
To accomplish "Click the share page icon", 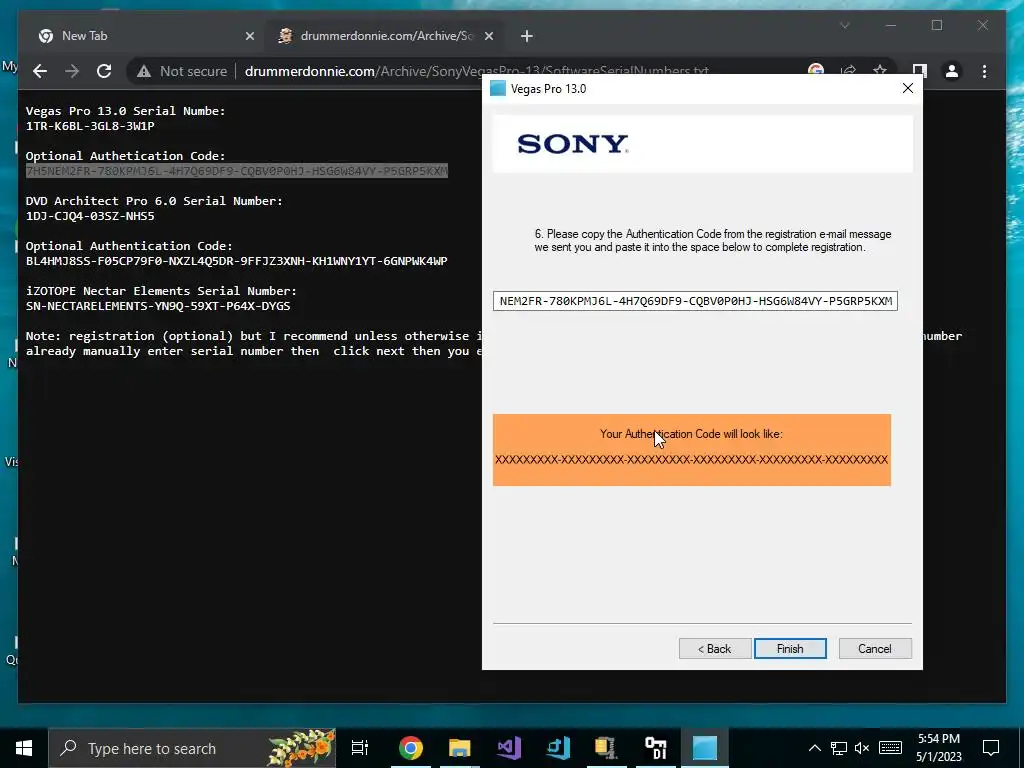I will pos(848,71).
